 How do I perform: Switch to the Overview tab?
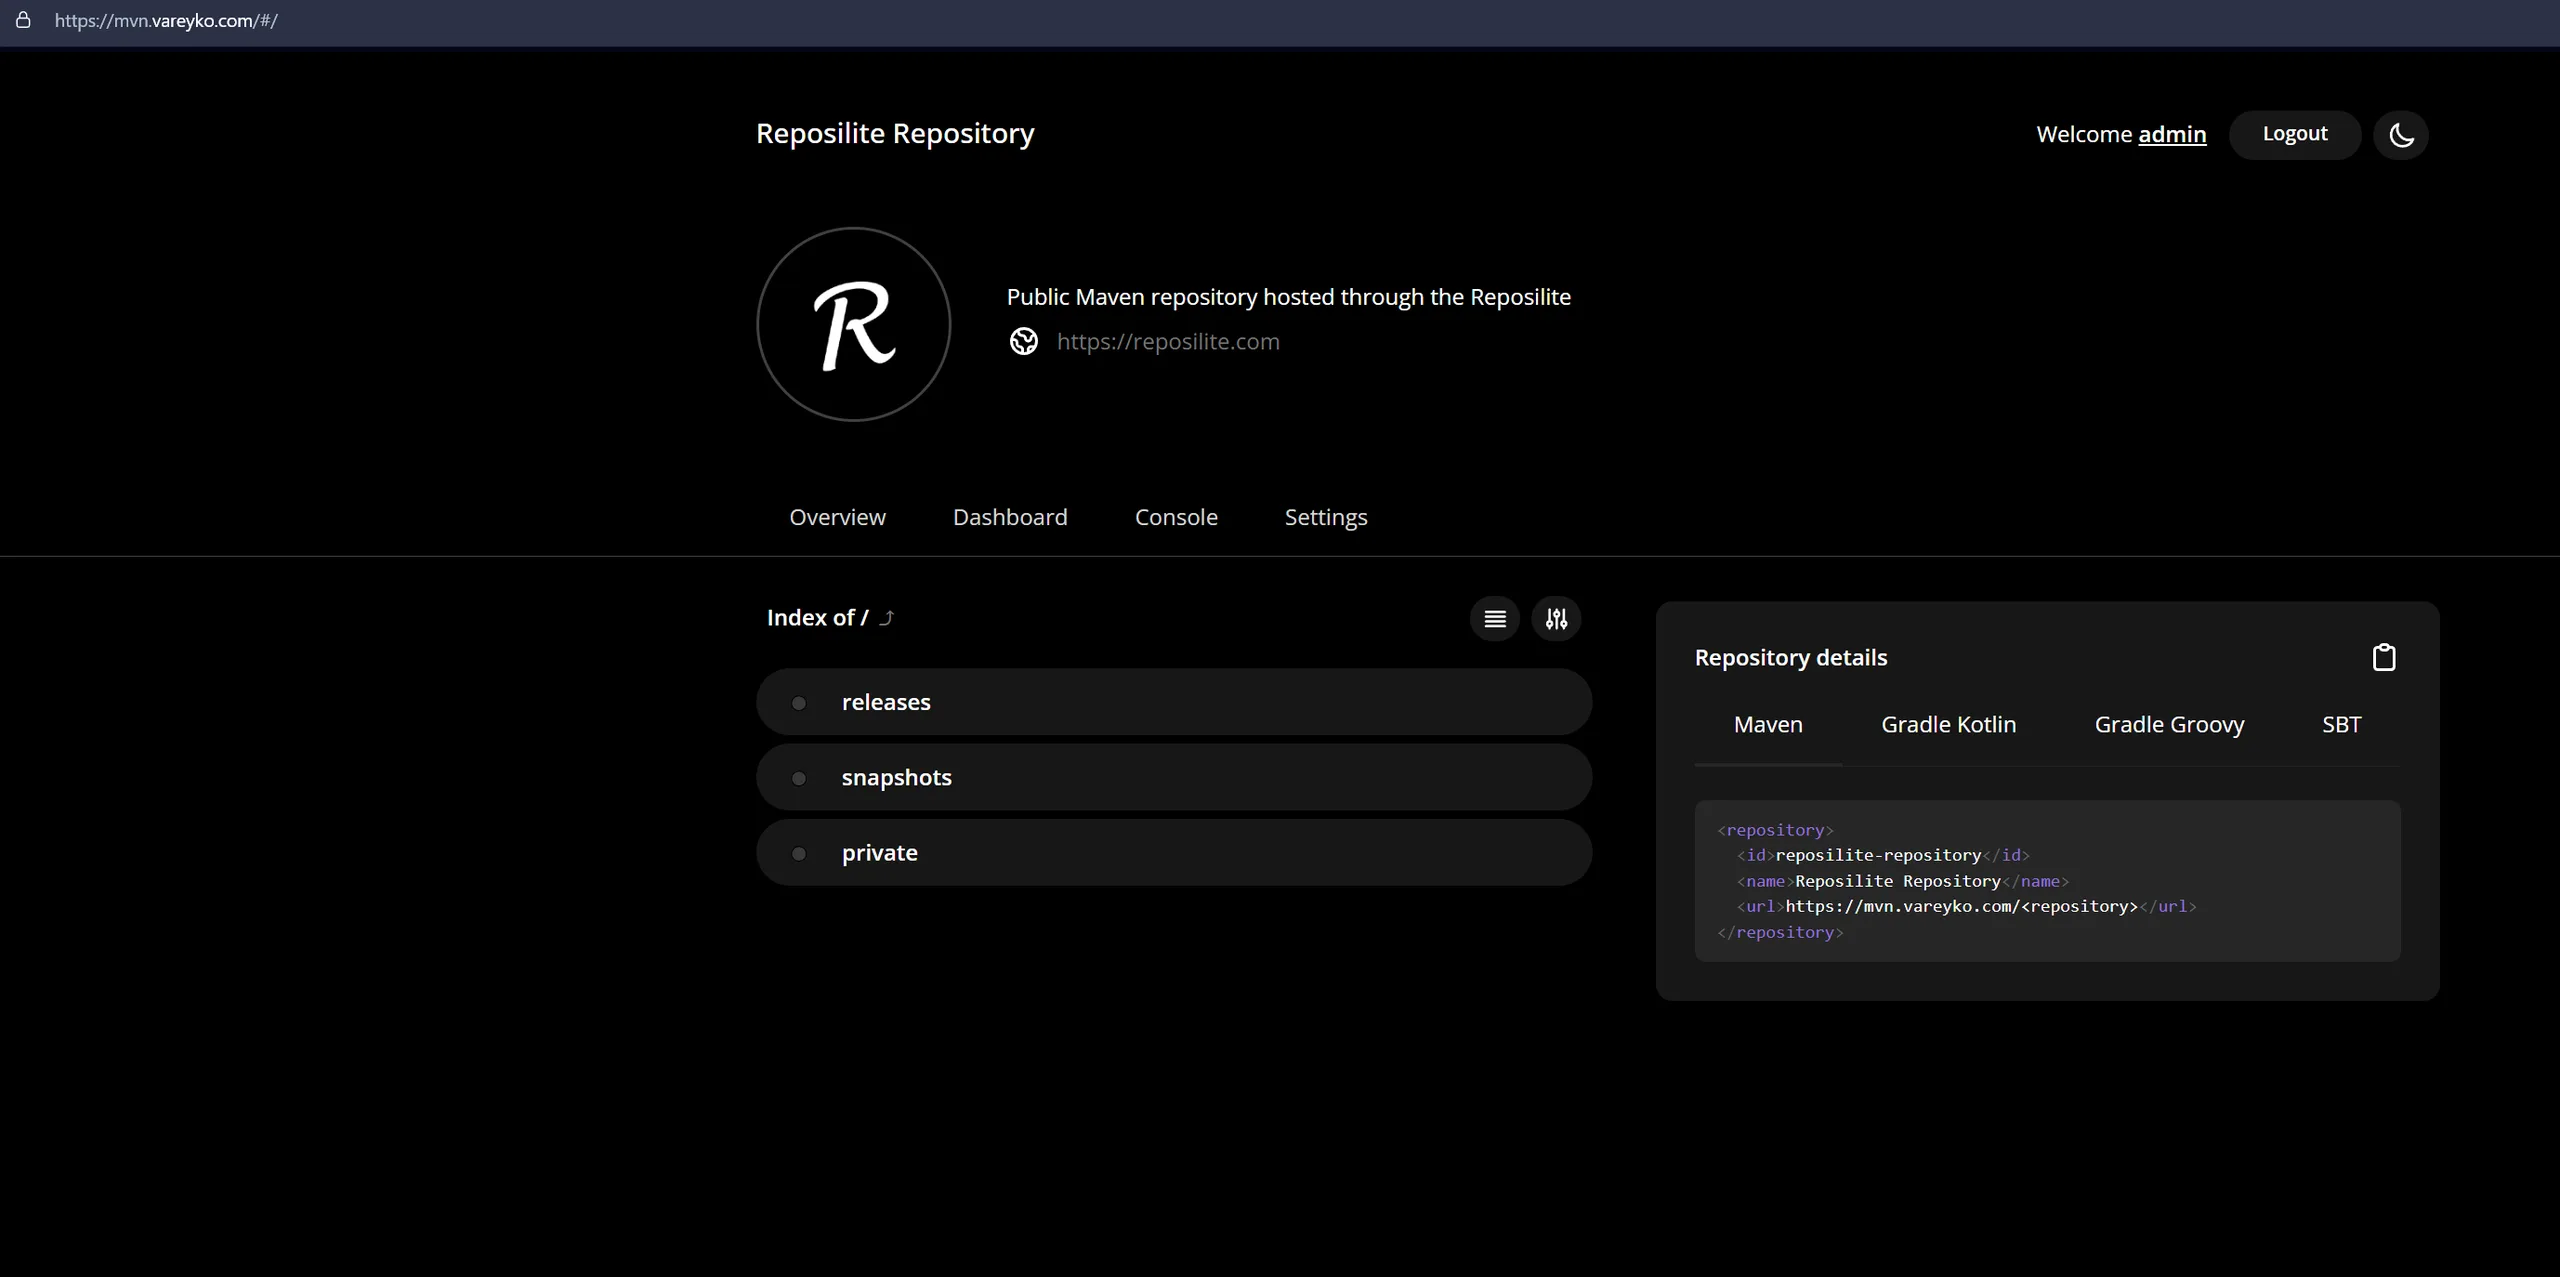coord(837,517)
